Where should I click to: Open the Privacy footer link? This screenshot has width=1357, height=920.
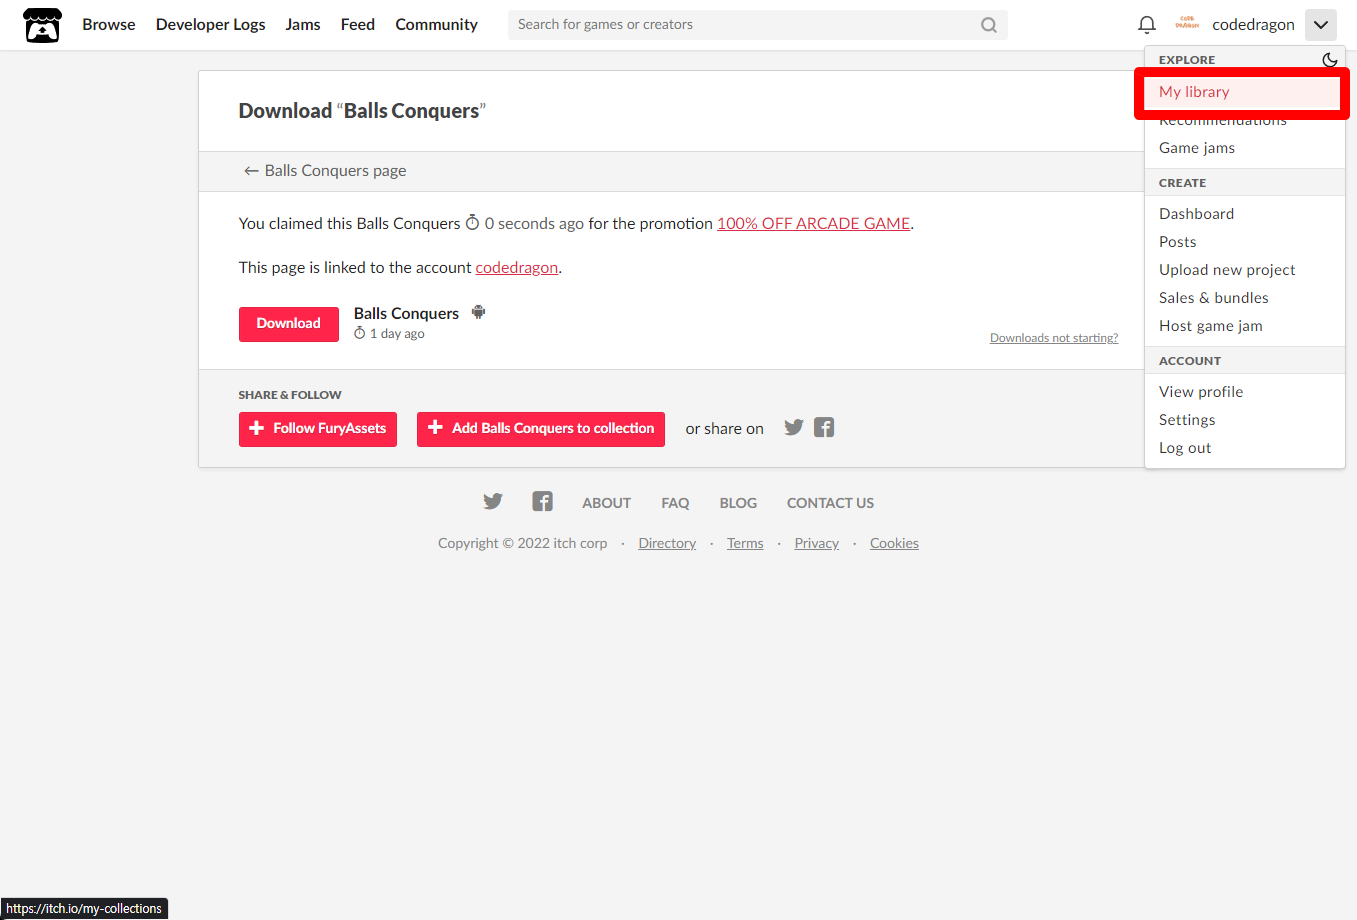(x=817, y=544)
